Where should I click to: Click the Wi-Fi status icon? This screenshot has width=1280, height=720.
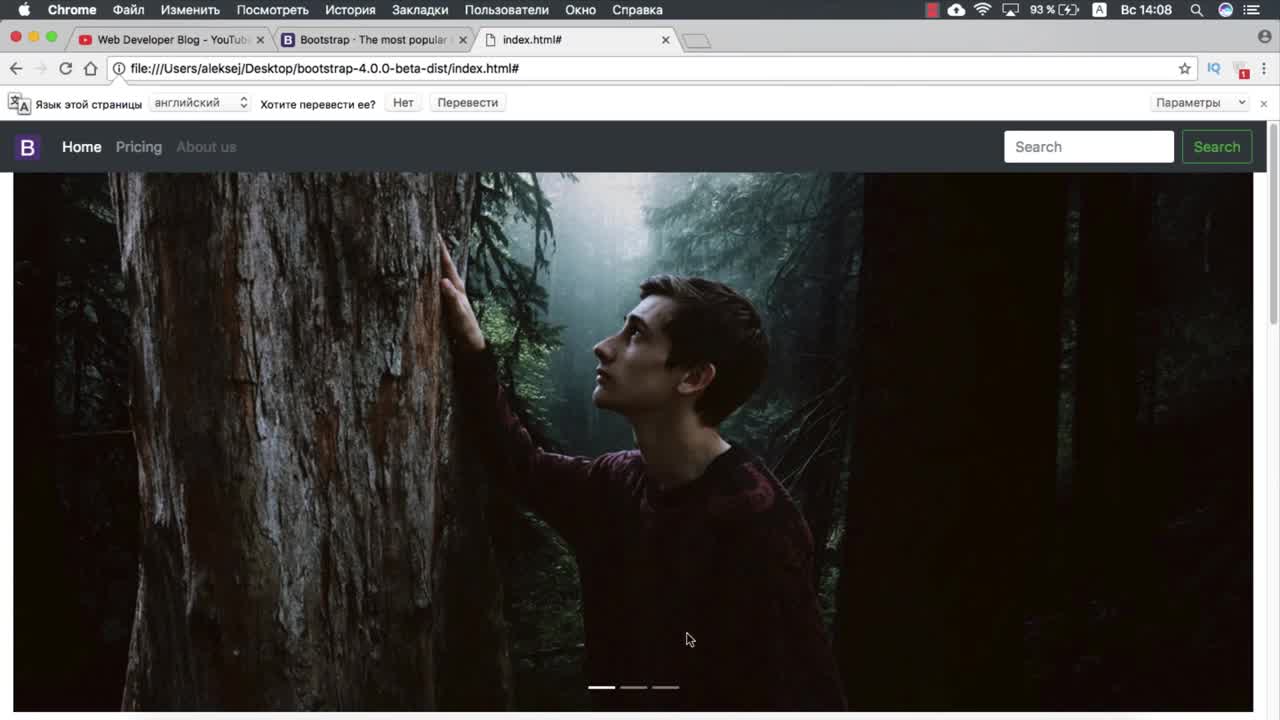pos(982,10)
